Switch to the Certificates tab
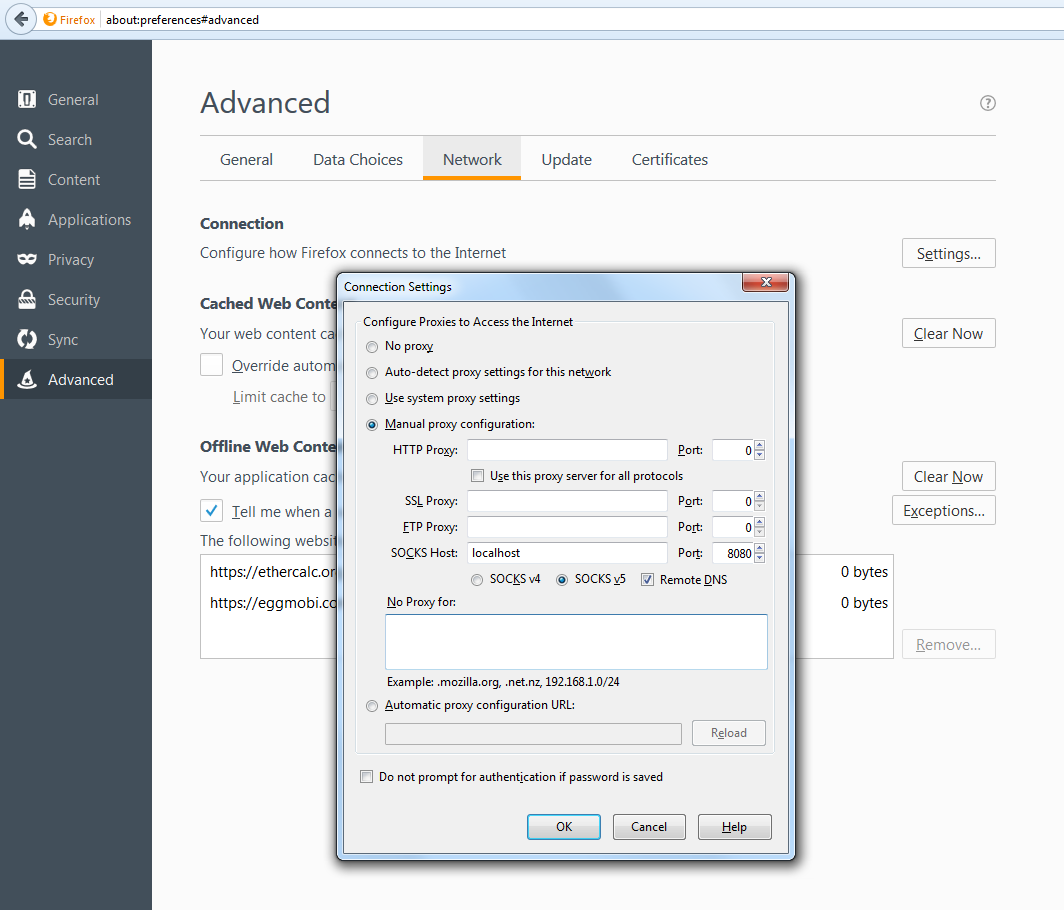This screenshot has height=910, width=1064. pyautogui.click(x=670, y=159)
